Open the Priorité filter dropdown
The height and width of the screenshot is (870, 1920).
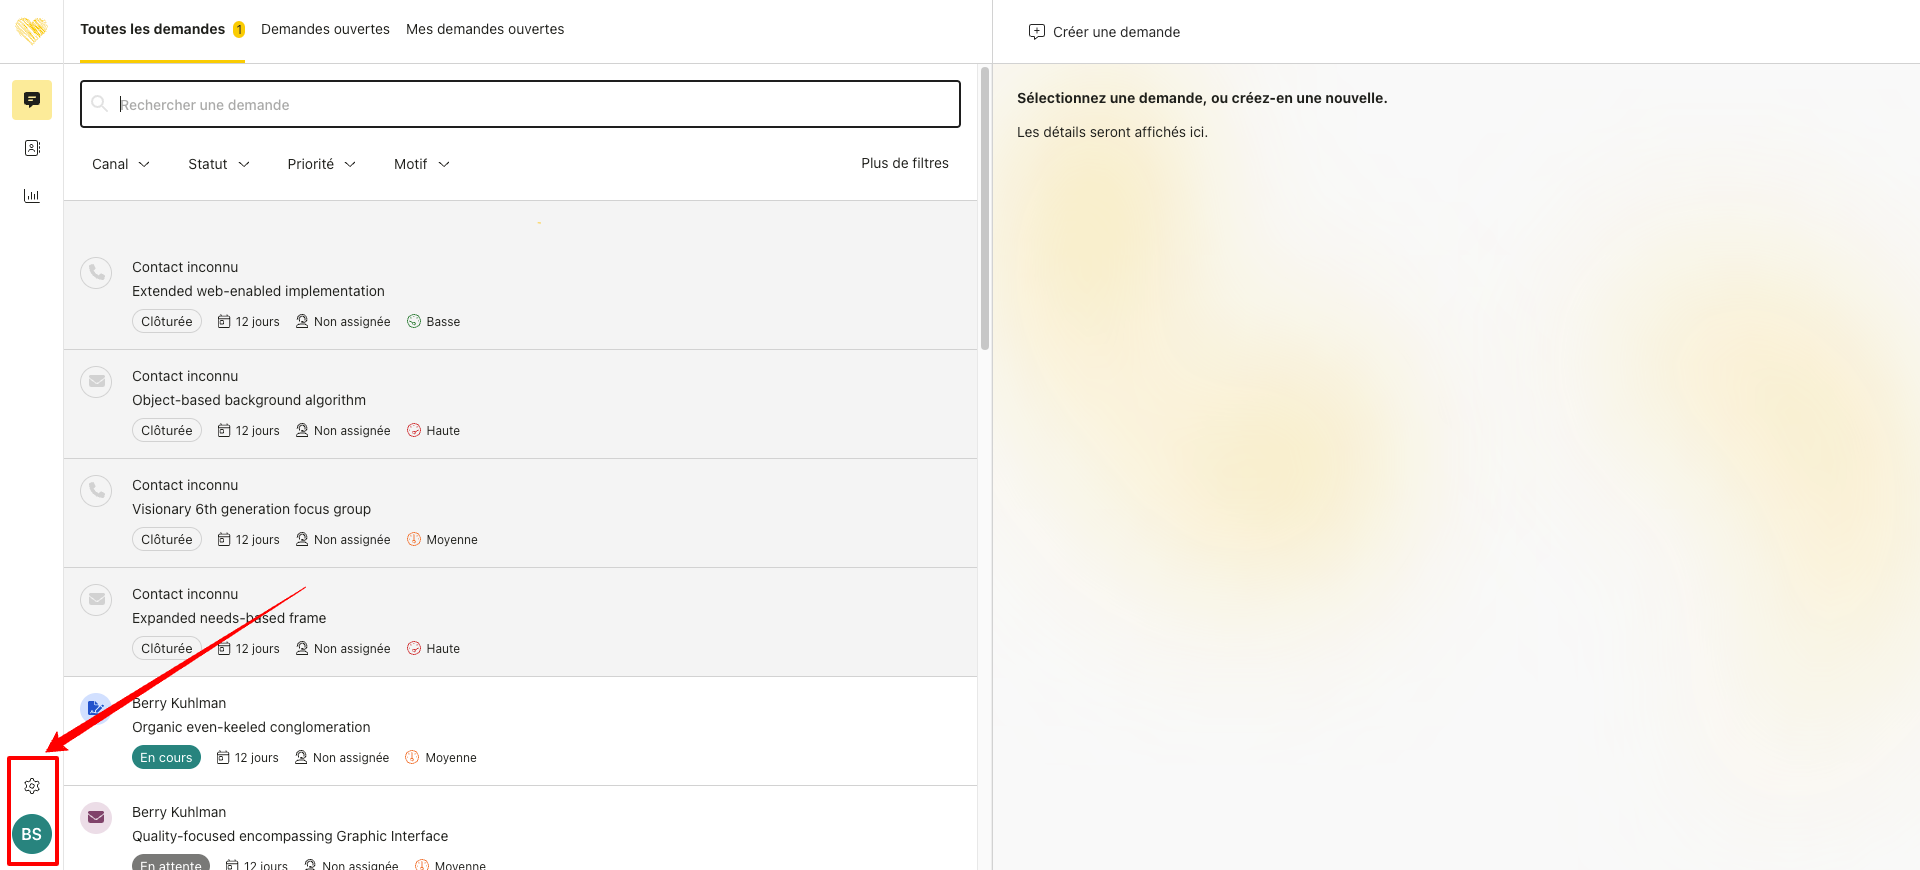coord(321,164)
